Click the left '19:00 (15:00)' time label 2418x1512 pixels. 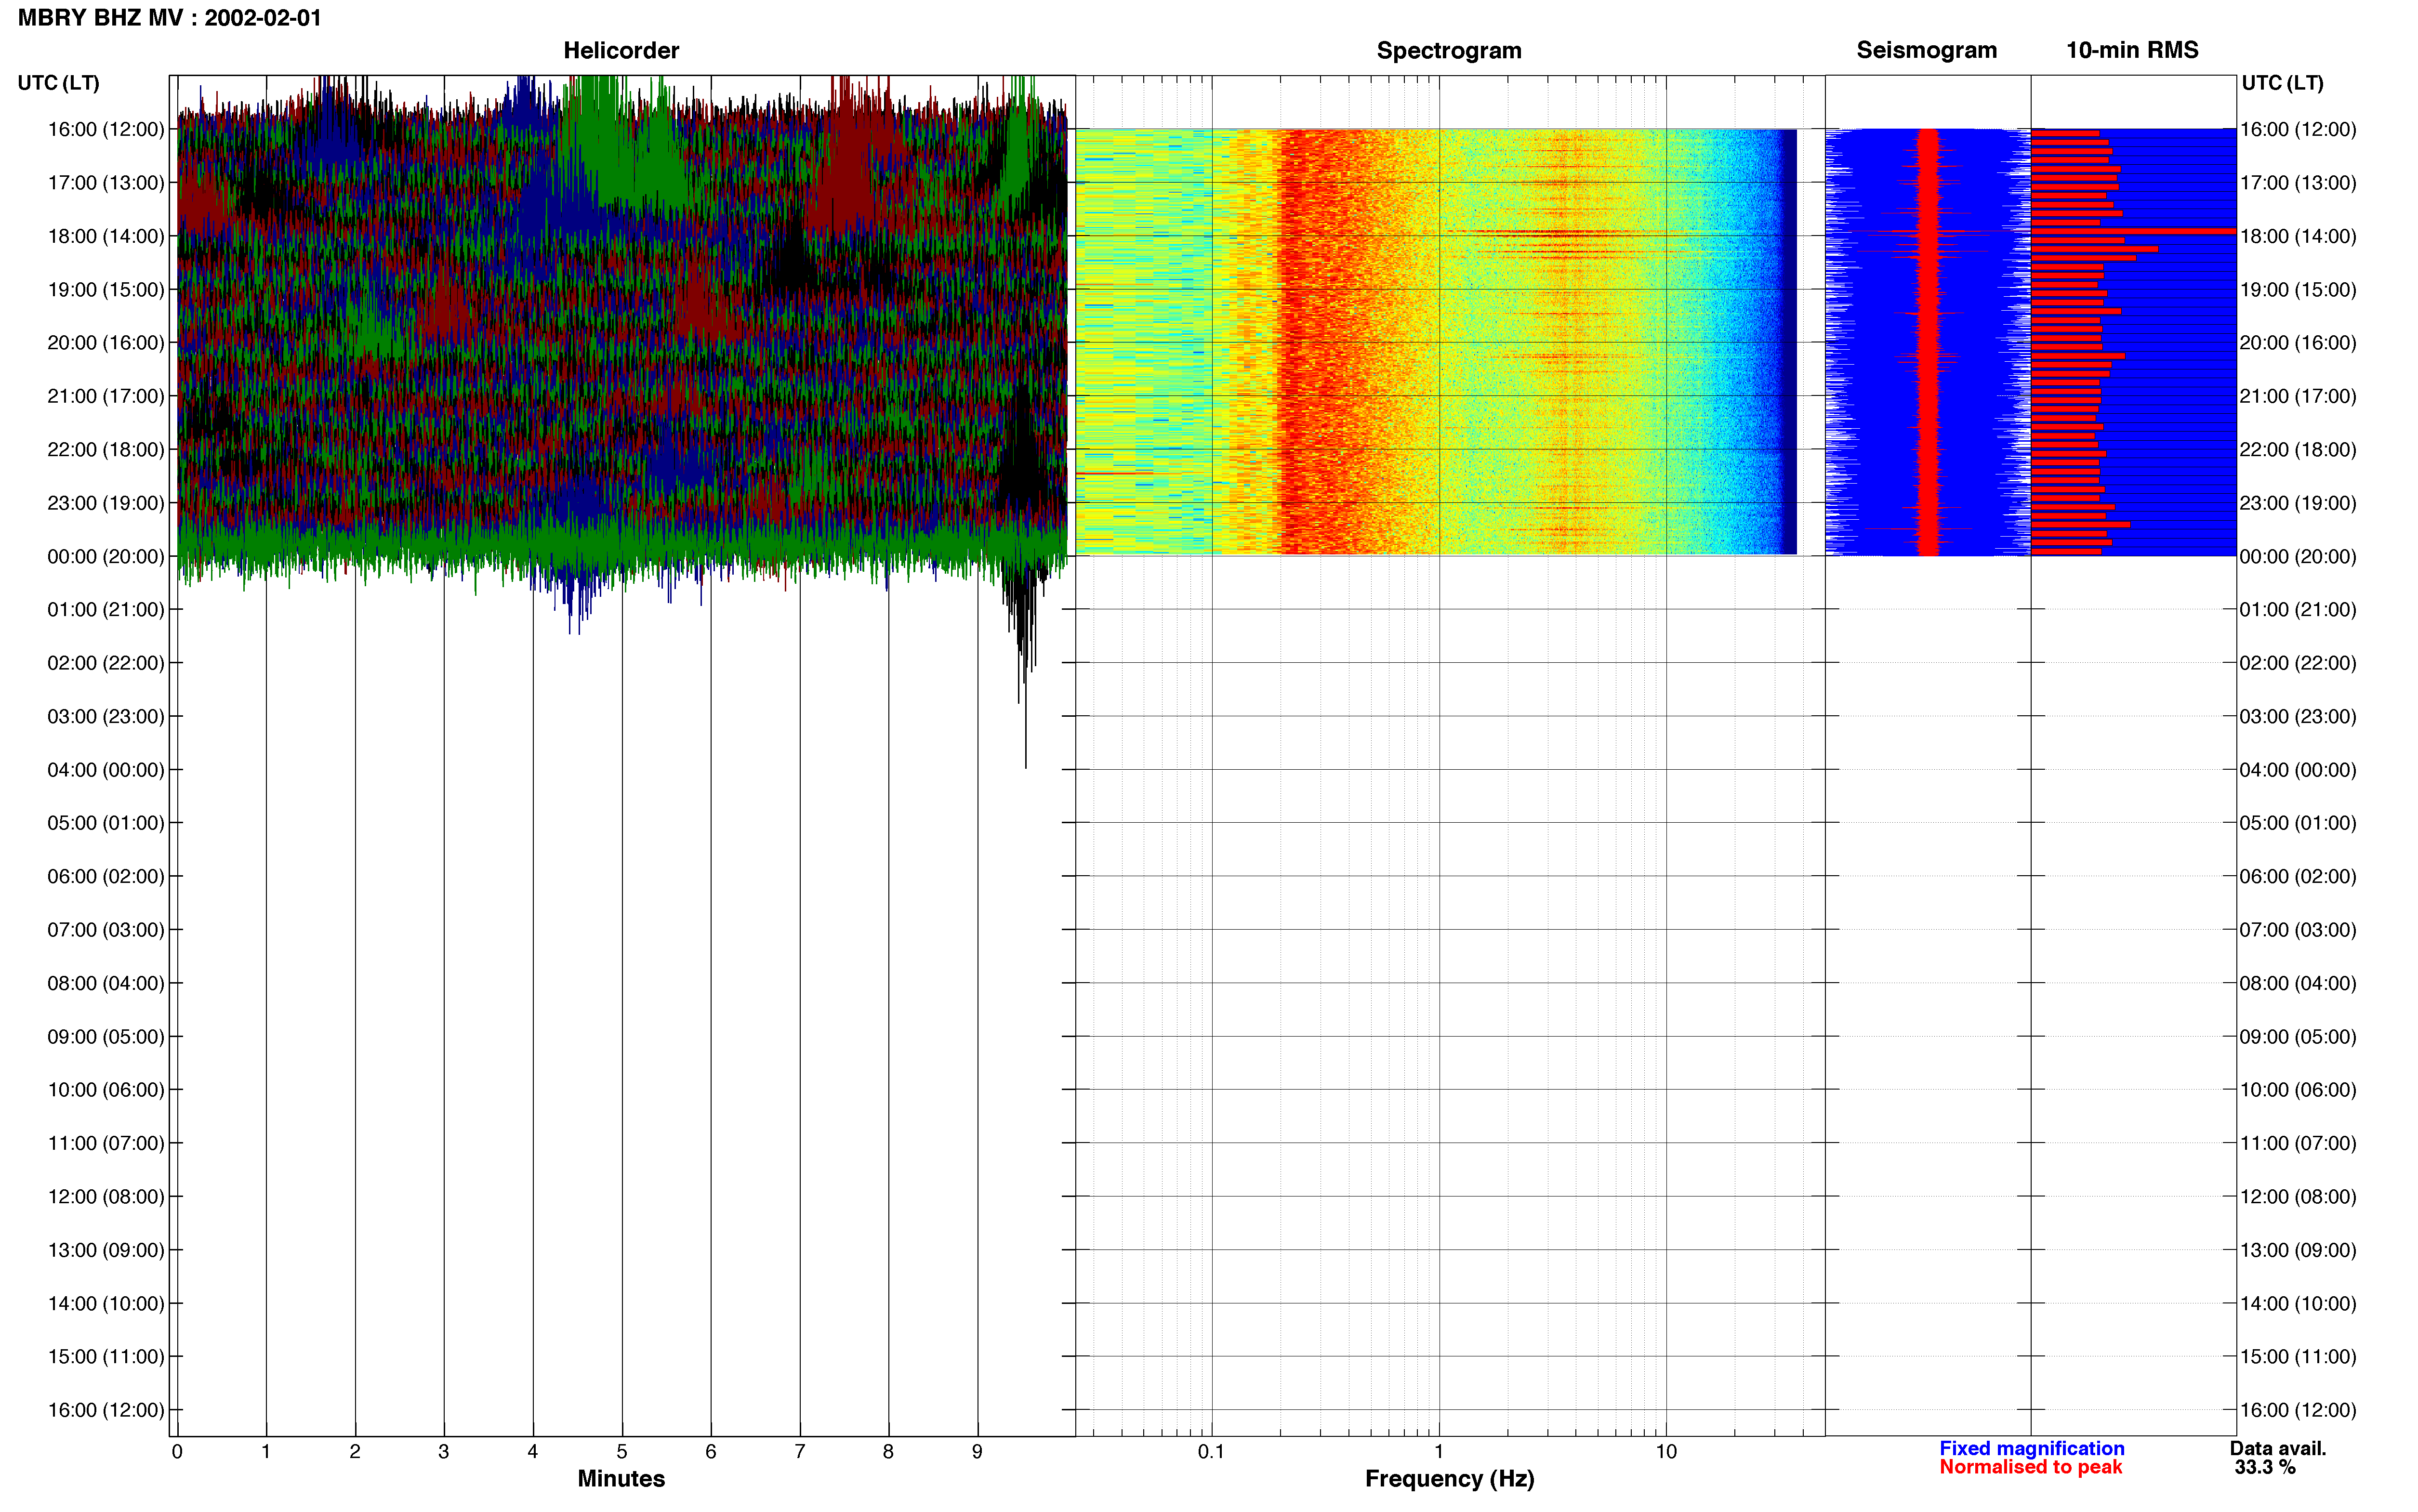106,289
